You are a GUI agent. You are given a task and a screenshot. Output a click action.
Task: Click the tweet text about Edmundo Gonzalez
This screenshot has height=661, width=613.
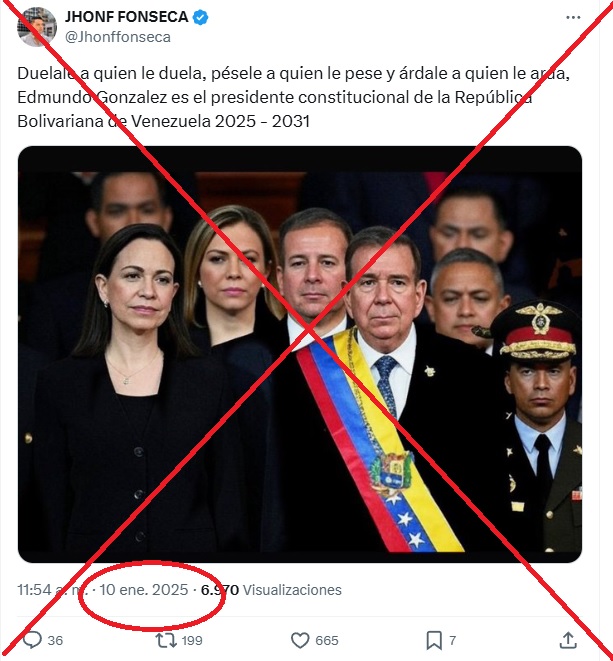pyautogui.click(x=294, y=97)
